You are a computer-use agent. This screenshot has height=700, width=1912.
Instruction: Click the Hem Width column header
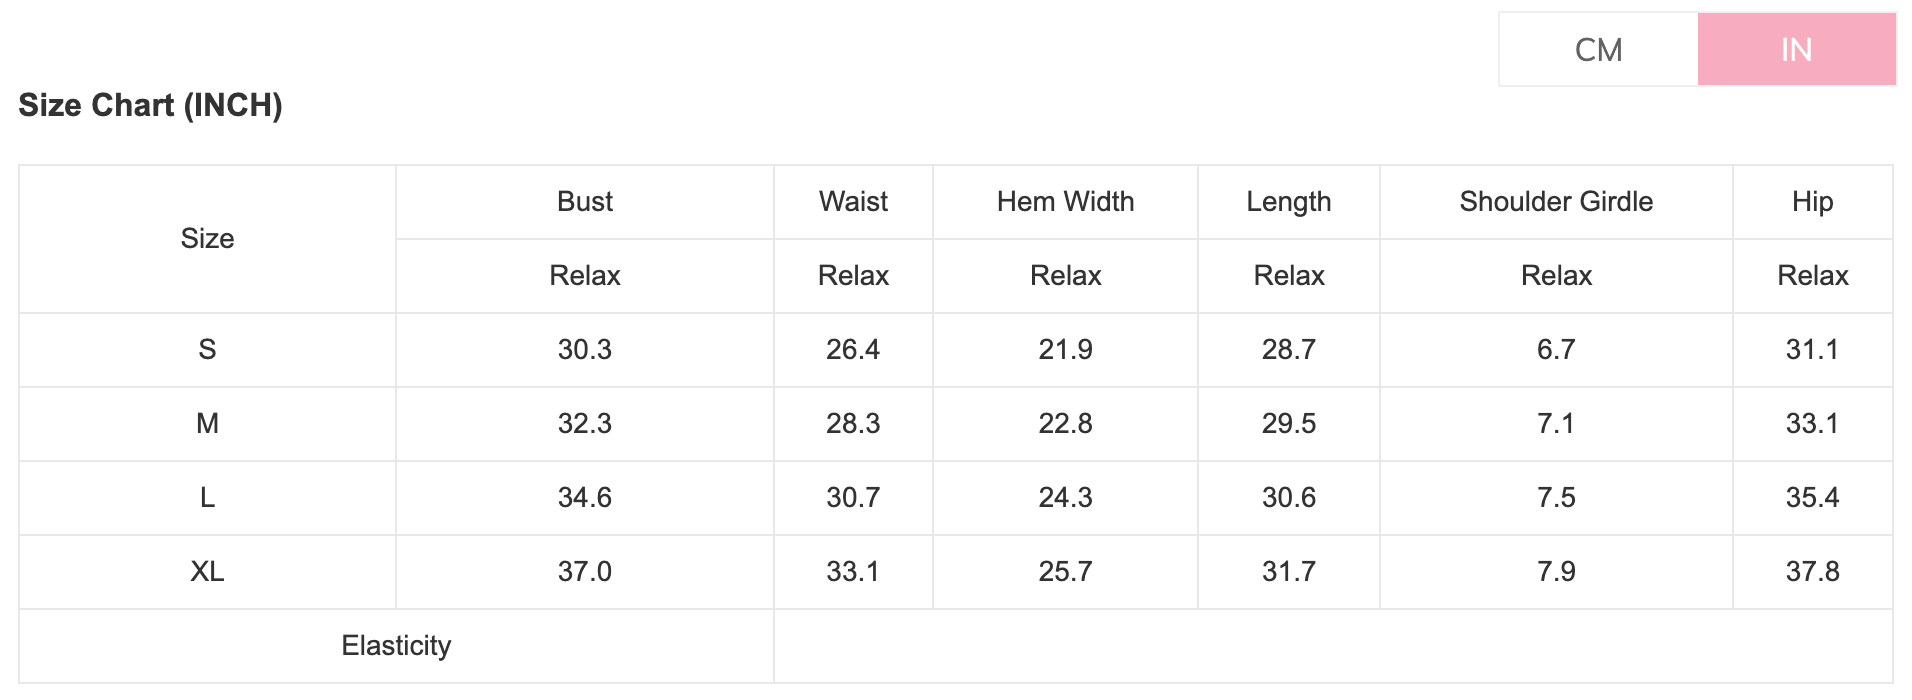click(1065, 202)
